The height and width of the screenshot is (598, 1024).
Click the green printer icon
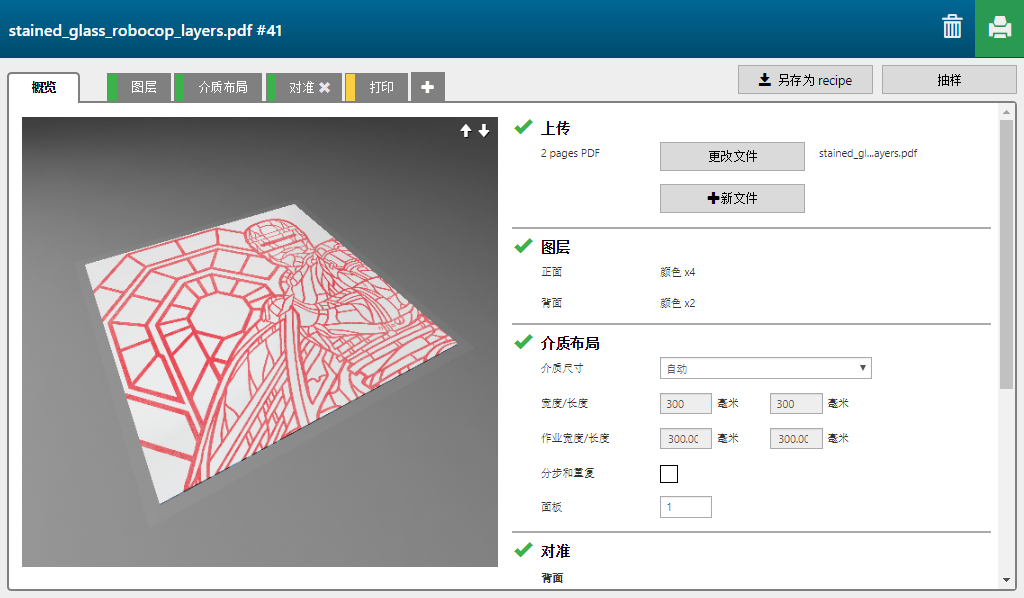[999, 28]
